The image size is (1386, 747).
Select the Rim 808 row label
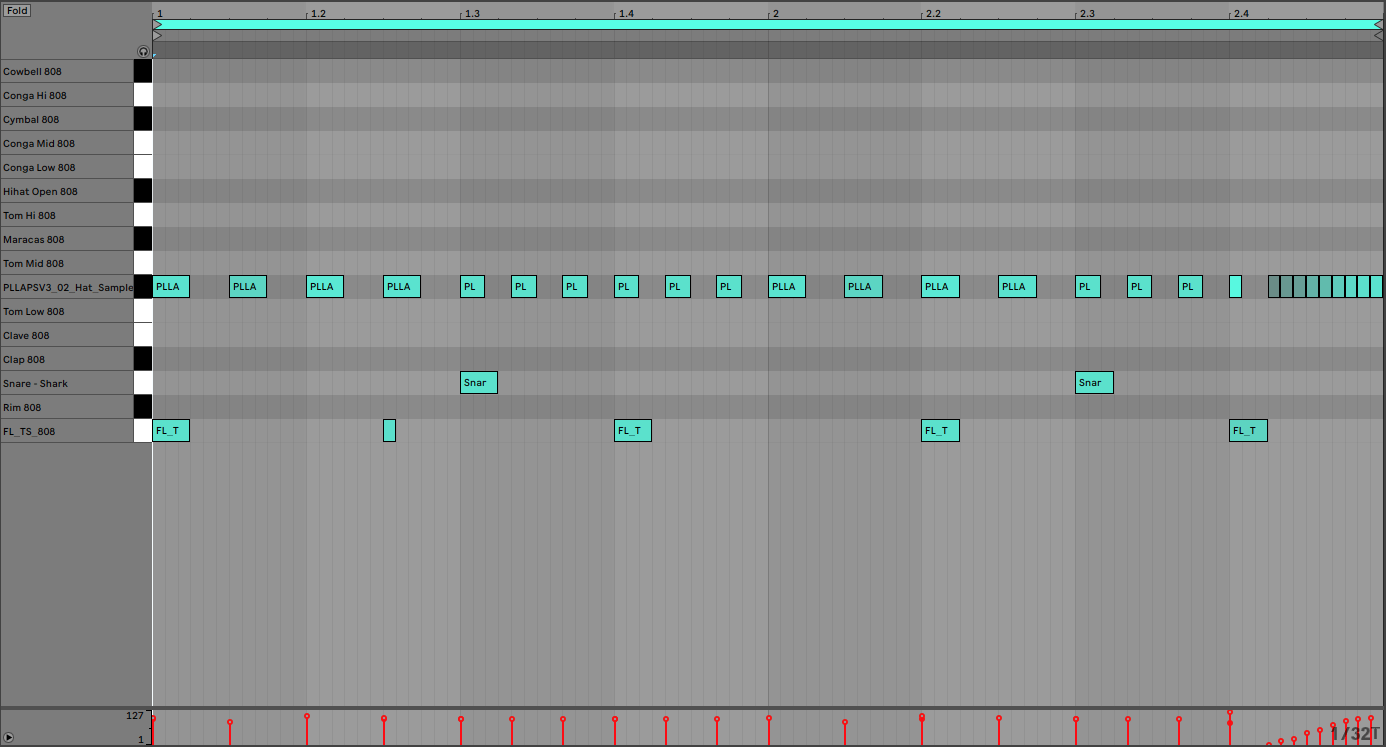(67, 407)
